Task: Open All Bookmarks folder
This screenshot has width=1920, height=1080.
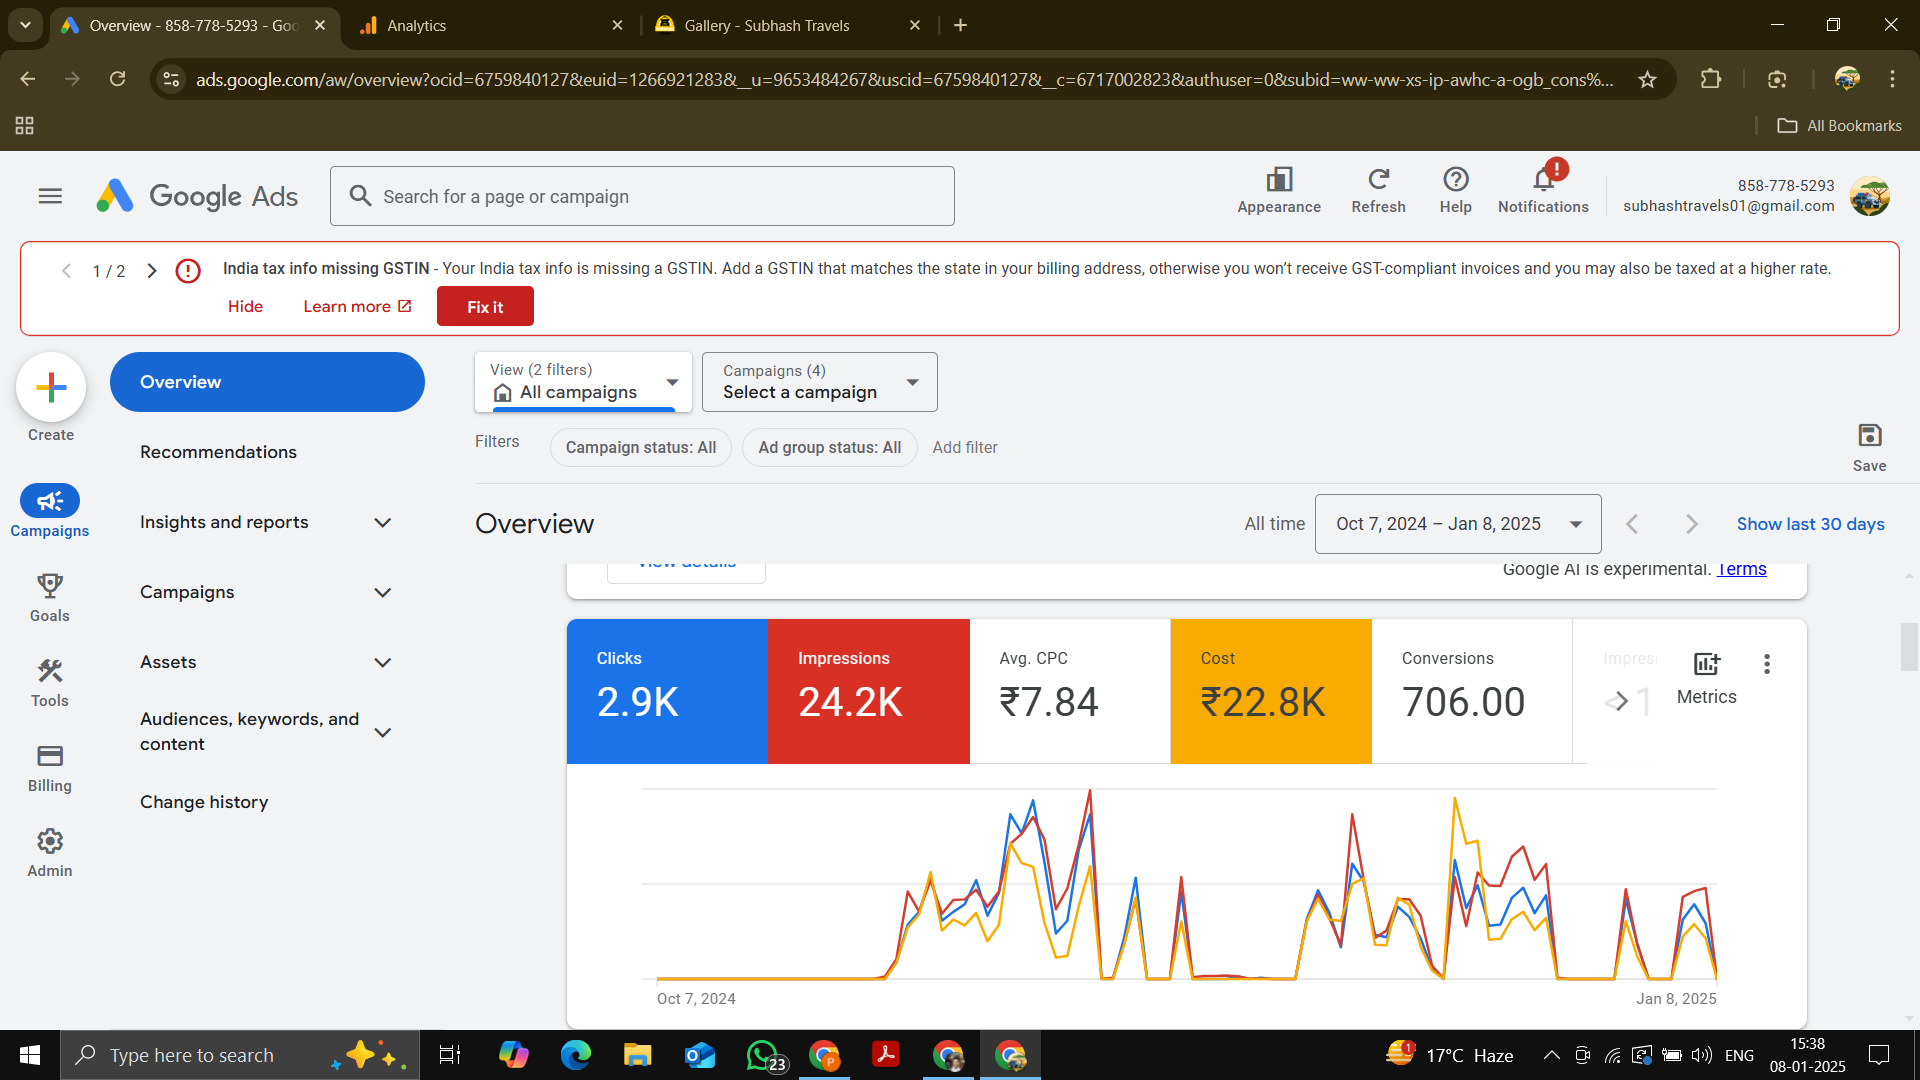Action: 1839,126
